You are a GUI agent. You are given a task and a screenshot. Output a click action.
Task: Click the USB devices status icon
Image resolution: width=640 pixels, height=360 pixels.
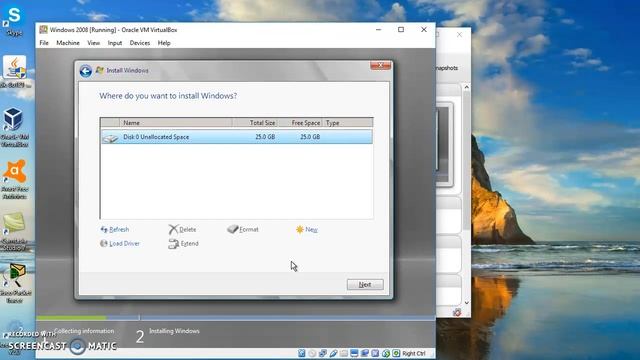coord(333,353)
